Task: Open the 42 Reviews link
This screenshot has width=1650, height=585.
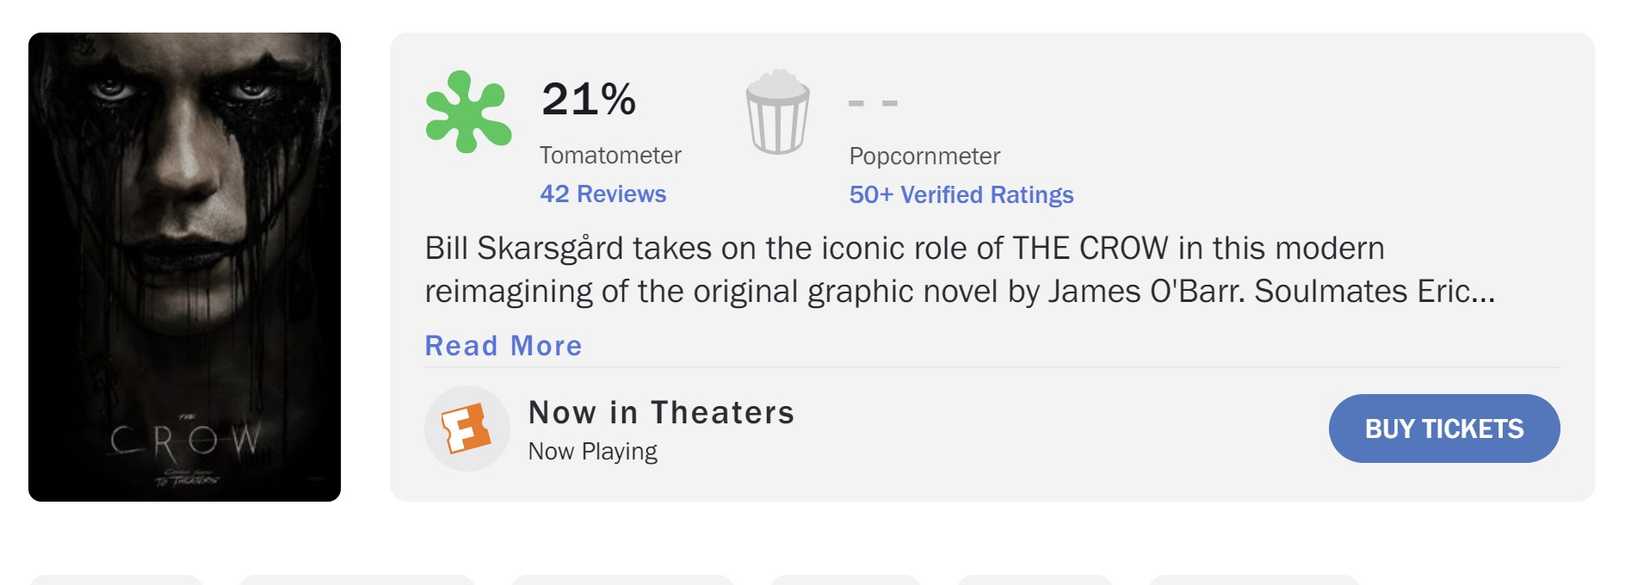Action: pos(603,194)
